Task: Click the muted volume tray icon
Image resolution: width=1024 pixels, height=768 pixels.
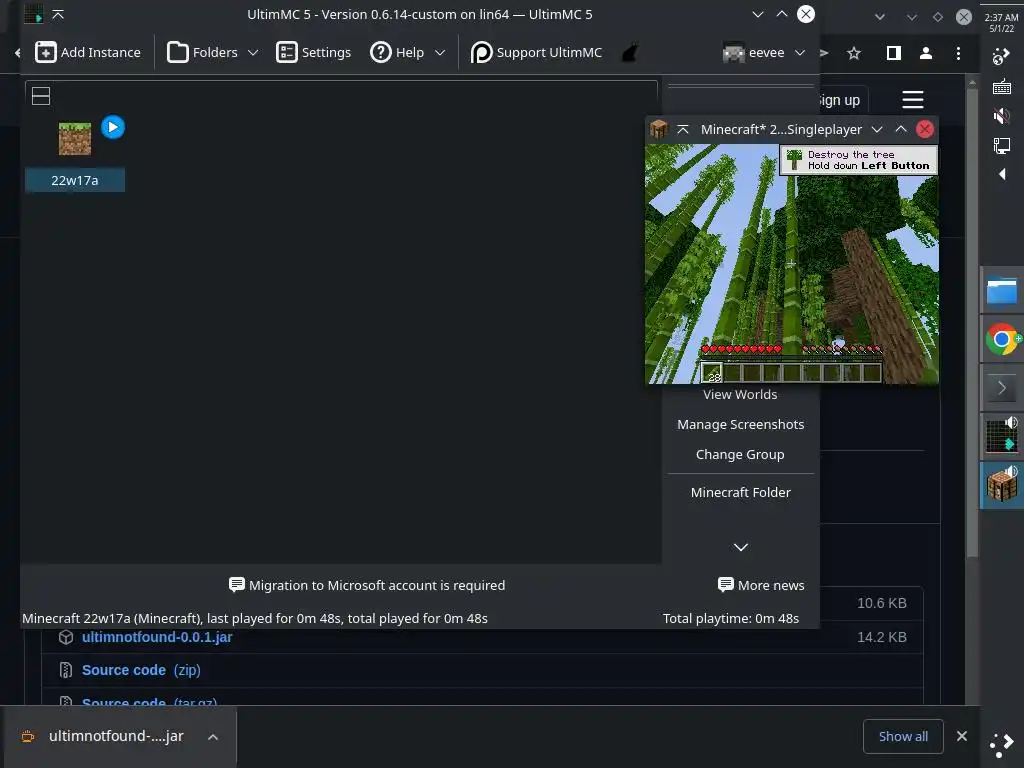Action: point(1002,116)
